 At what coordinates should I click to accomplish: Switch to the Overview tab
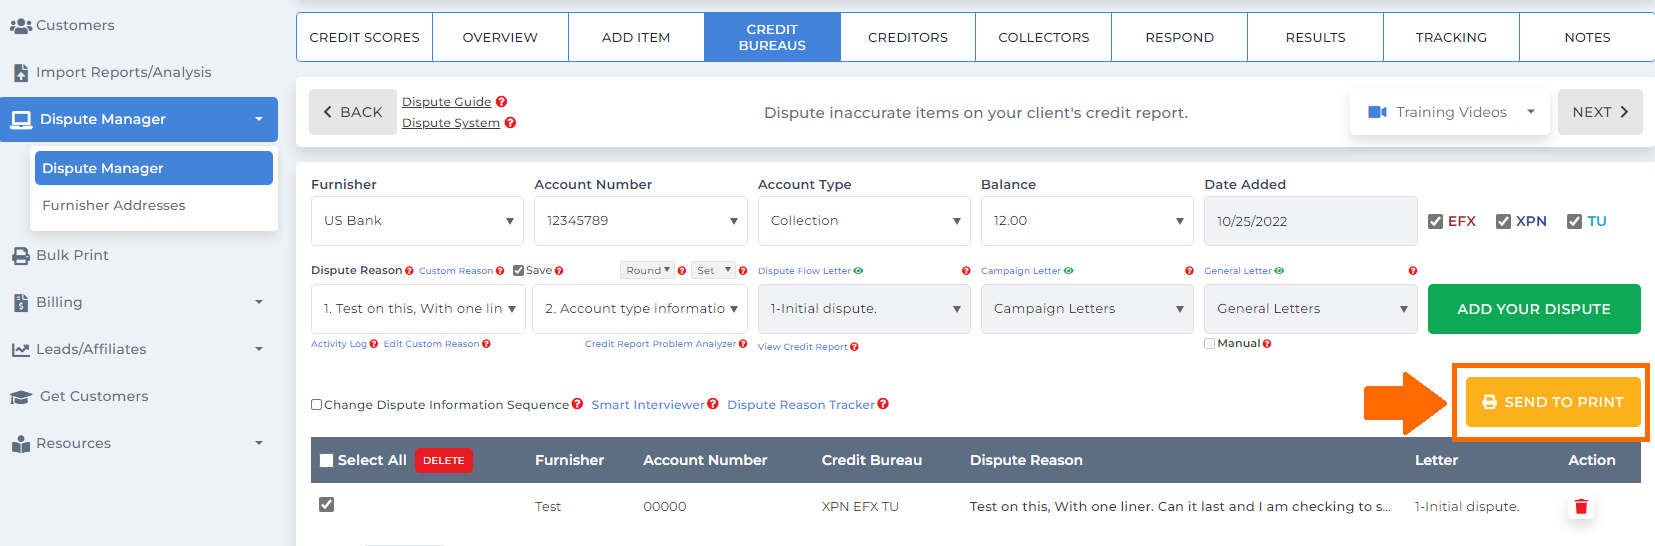[x=500, y=37]
